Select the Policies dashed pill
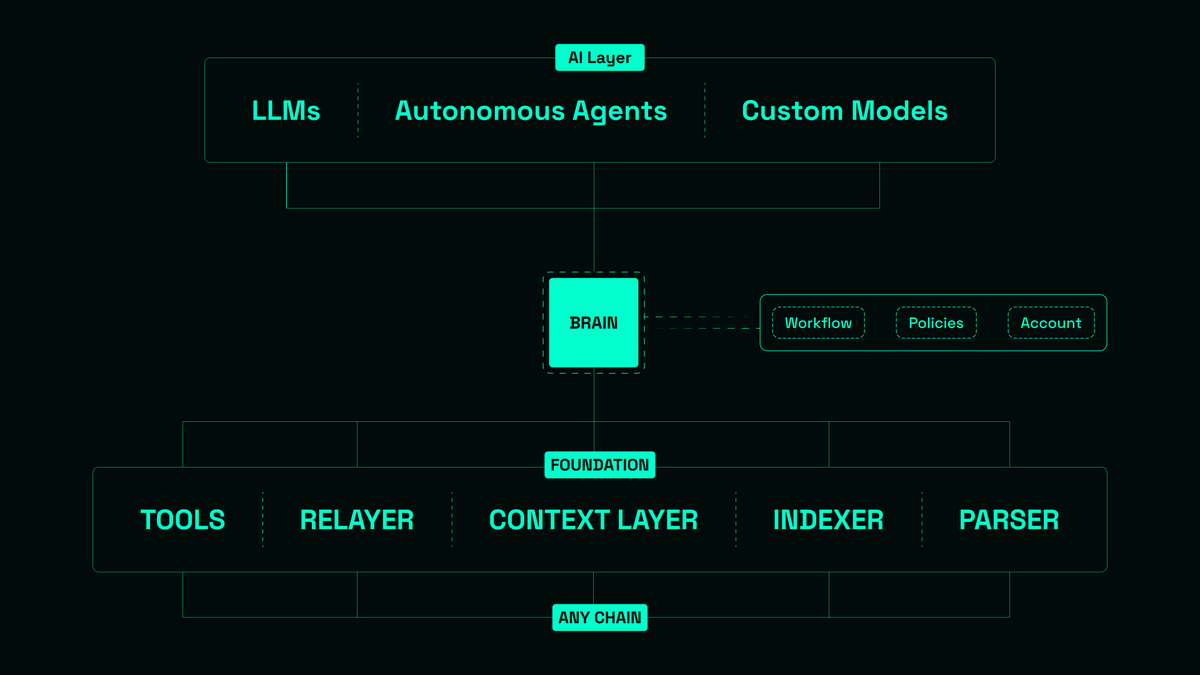This screenshot has height=675, width=1200. (x=936, y=323)
